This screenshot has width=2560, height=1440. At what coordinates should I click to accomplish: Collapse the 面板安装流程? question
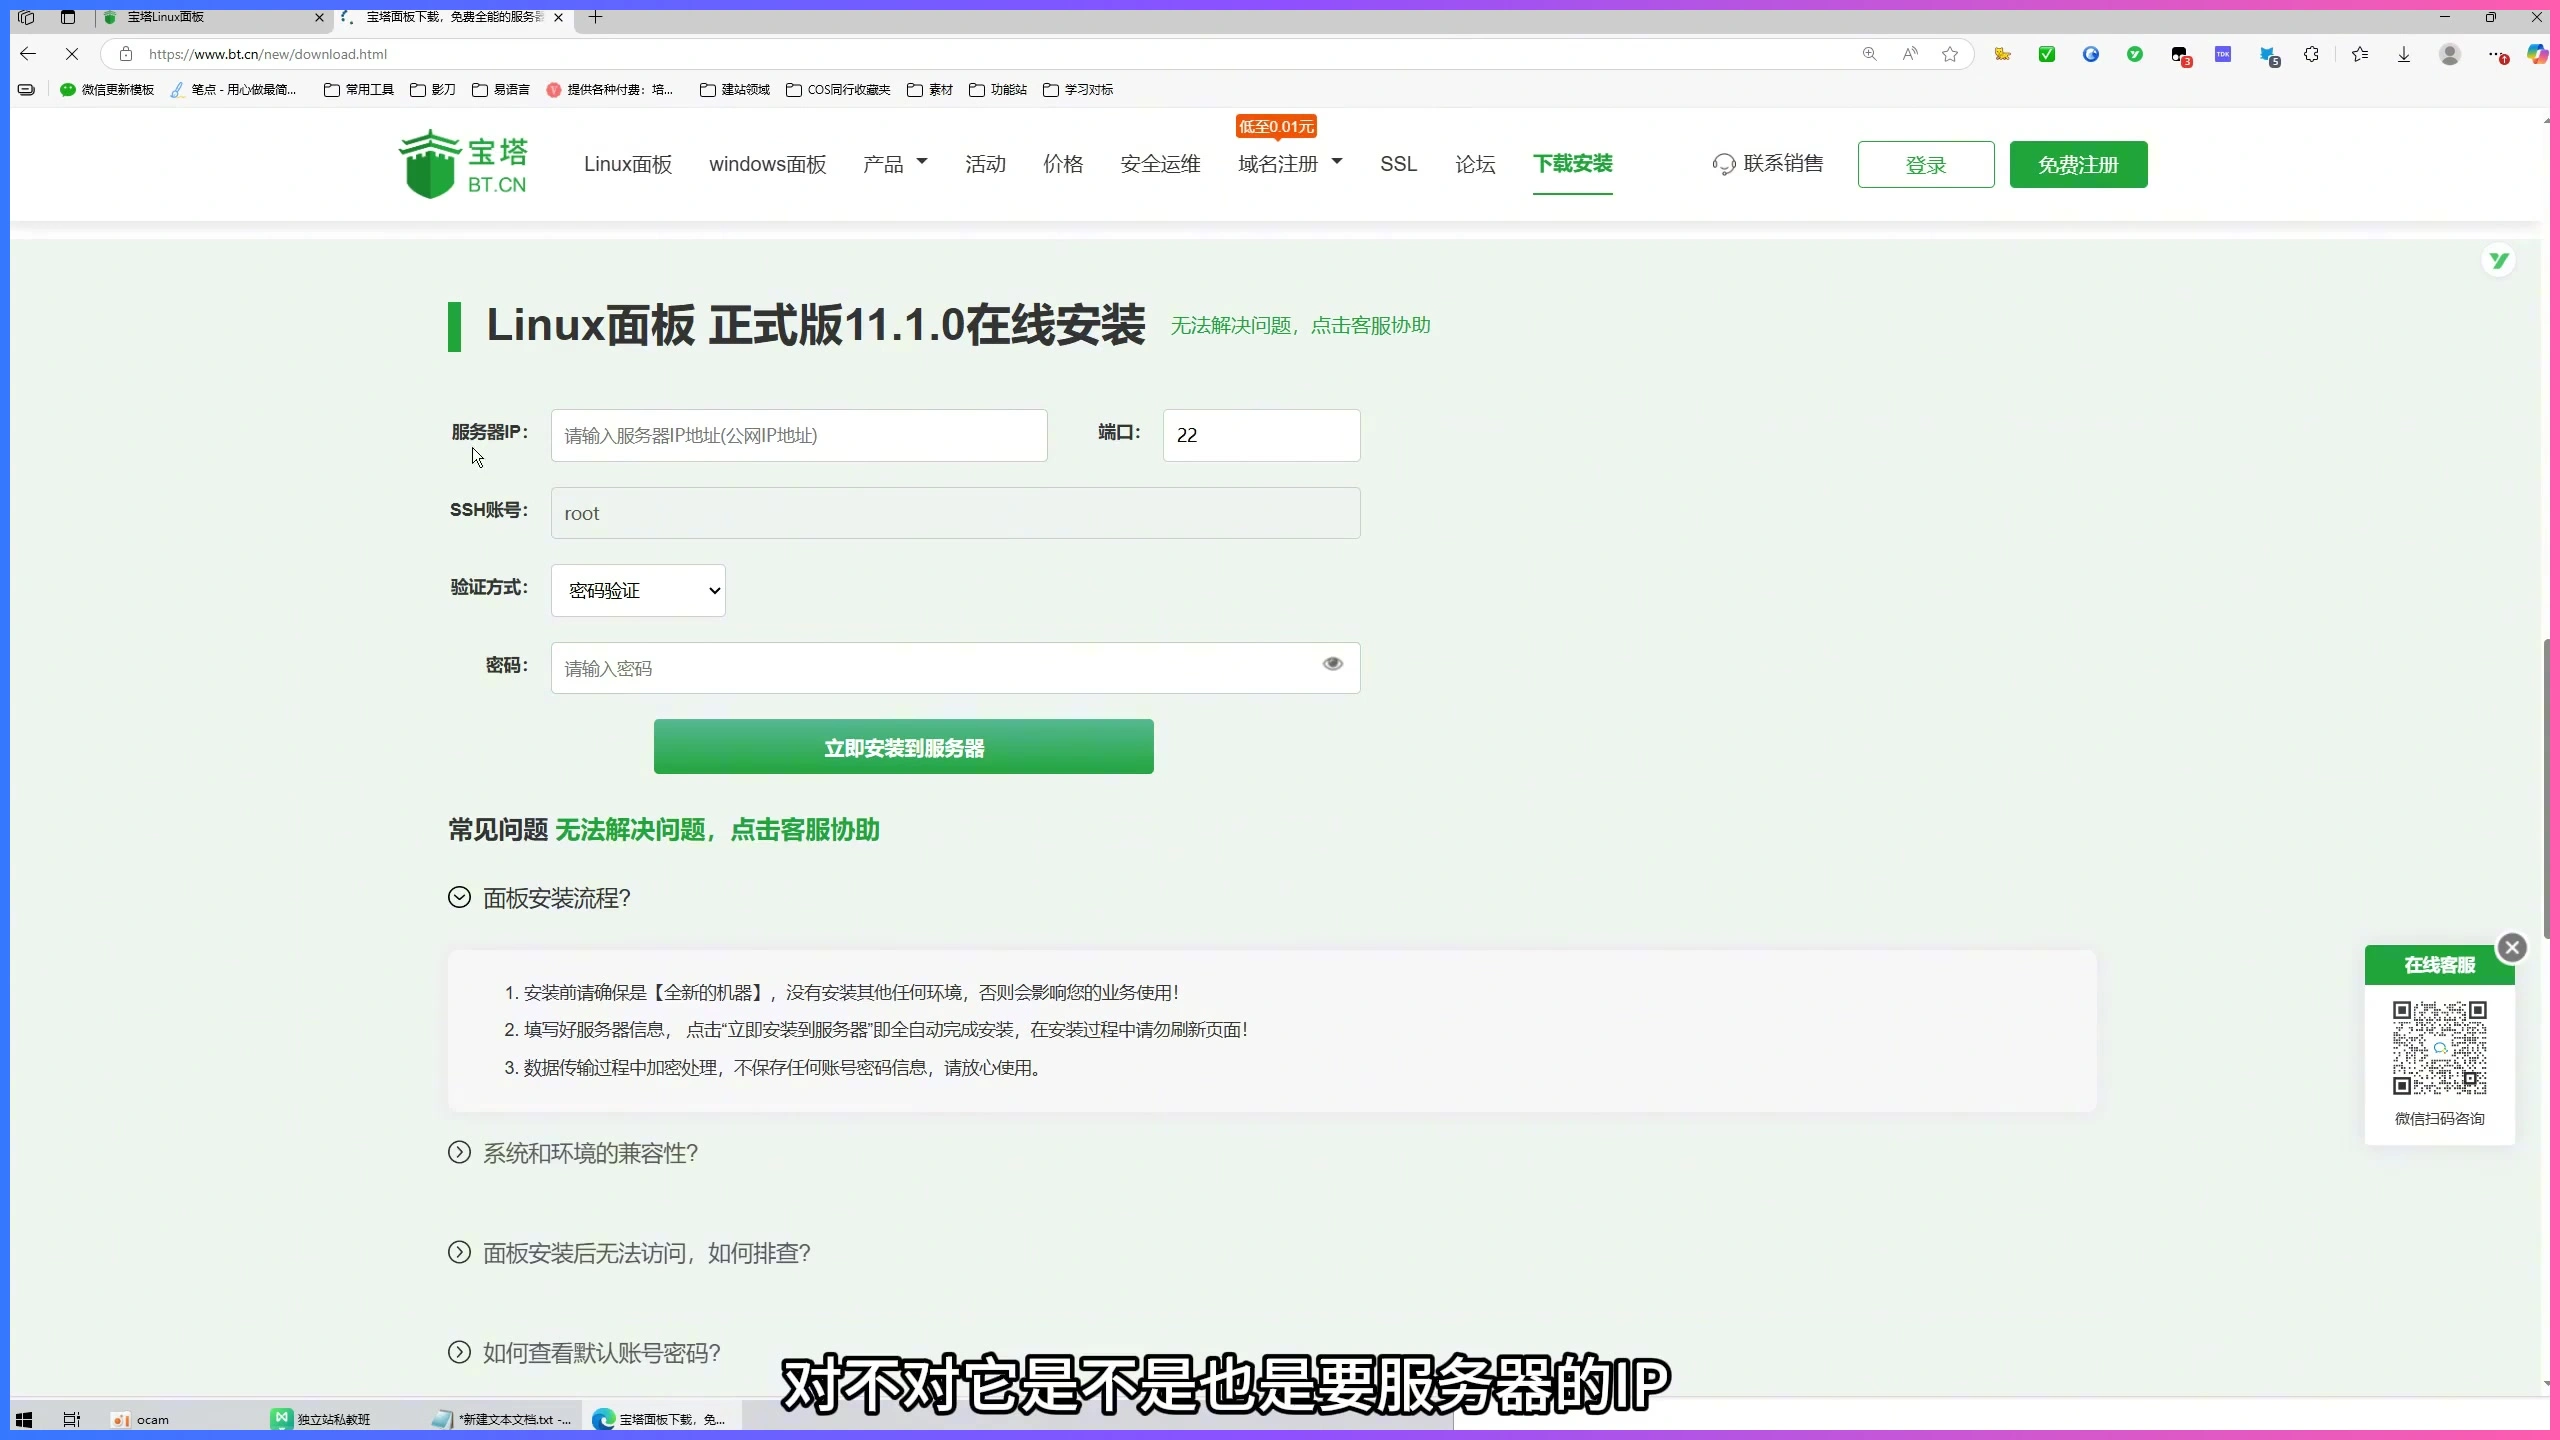[540, 898]
